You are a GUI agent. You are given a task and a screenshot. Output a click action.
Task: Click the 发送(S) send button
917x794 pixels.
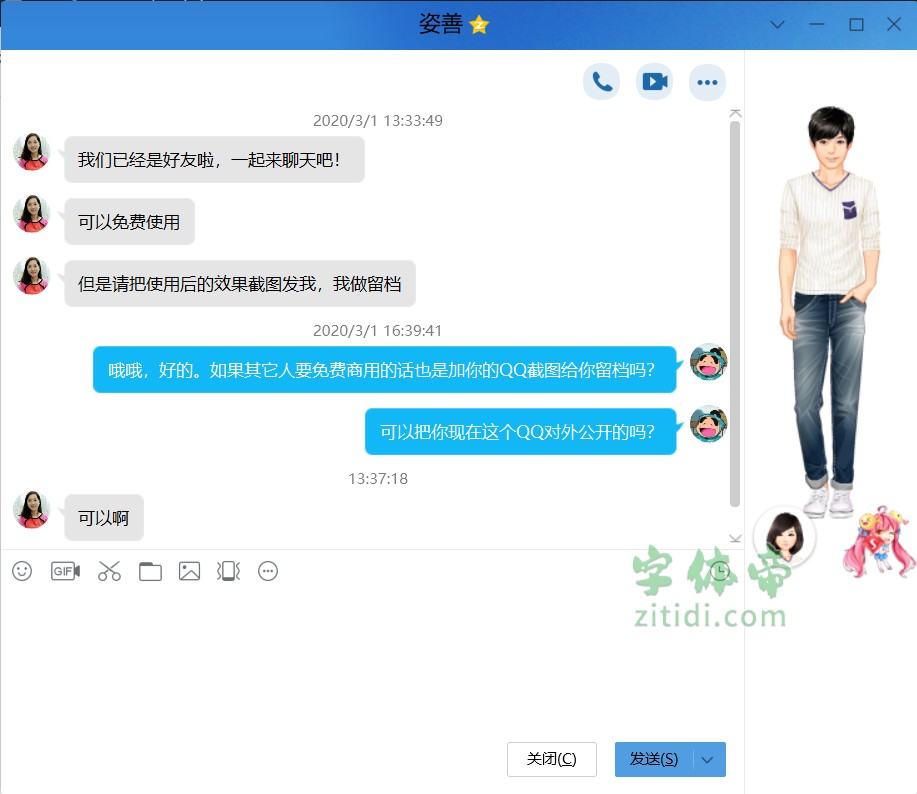(x=654, y=760)
